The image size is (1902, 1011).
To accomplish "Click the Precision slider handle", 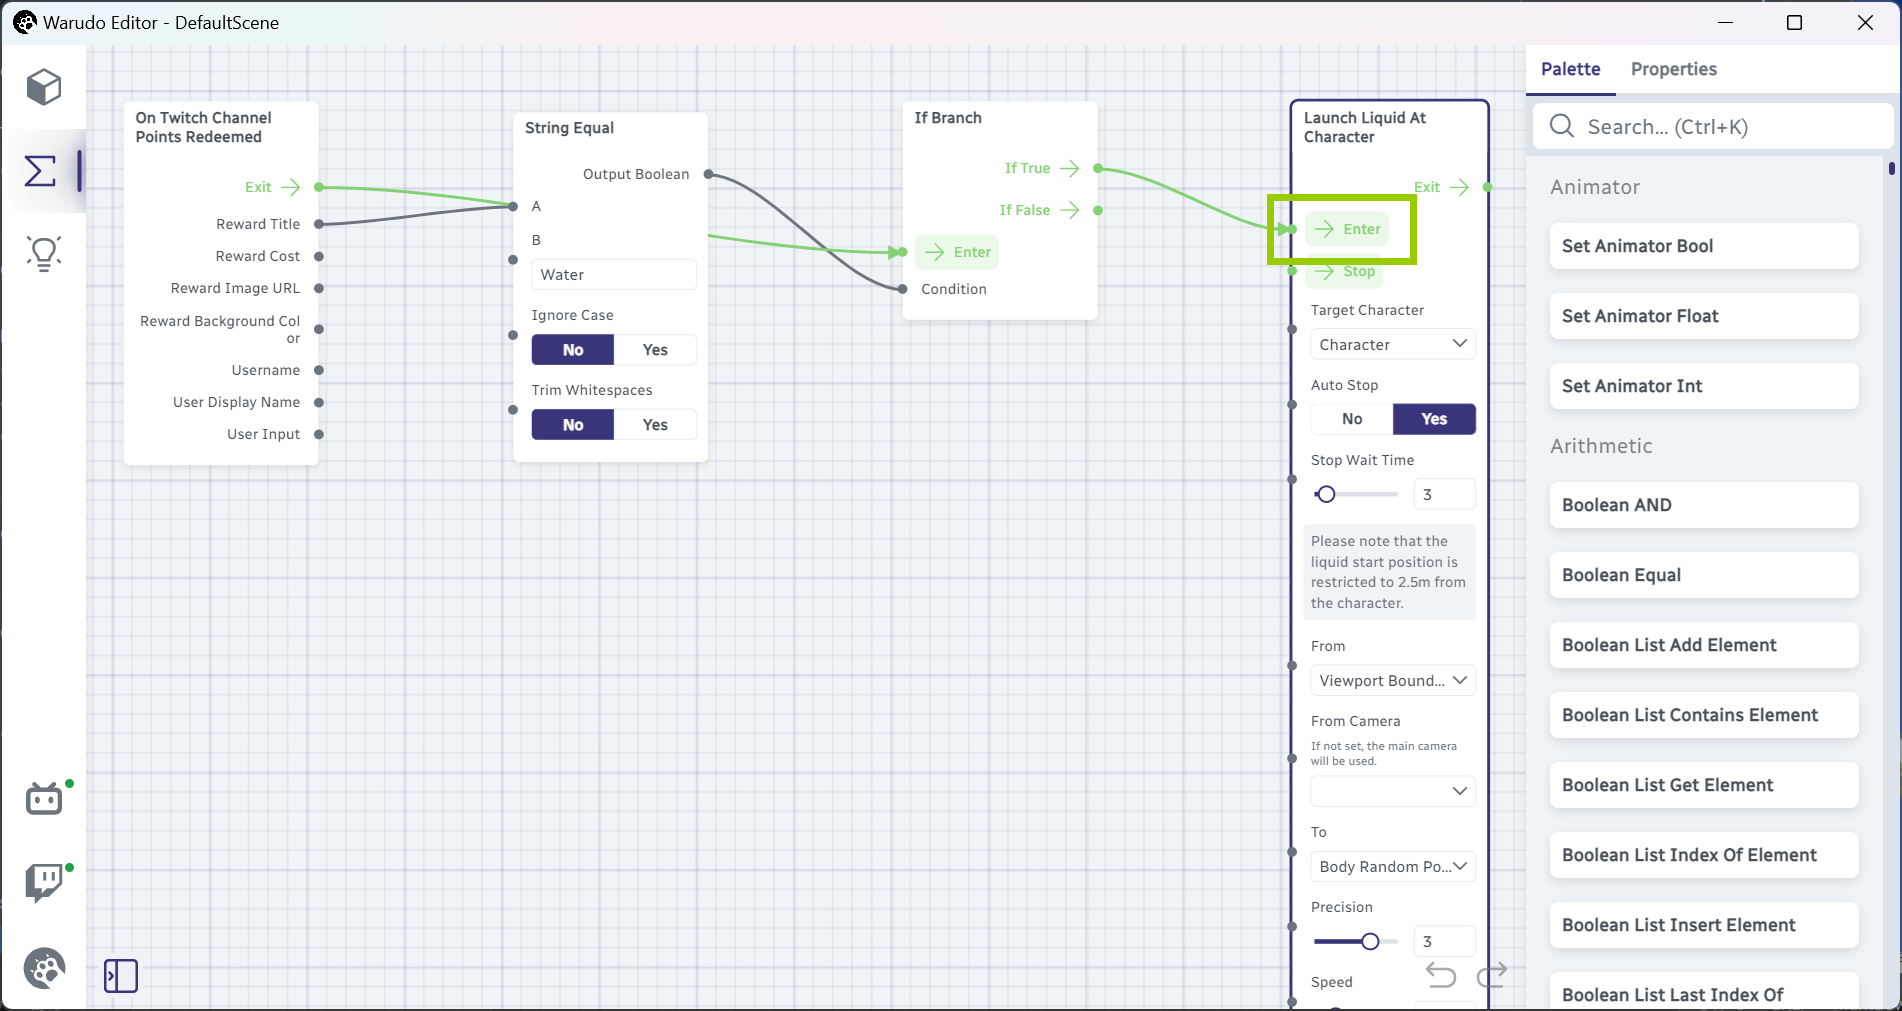I will click(x=1370, y=941).
